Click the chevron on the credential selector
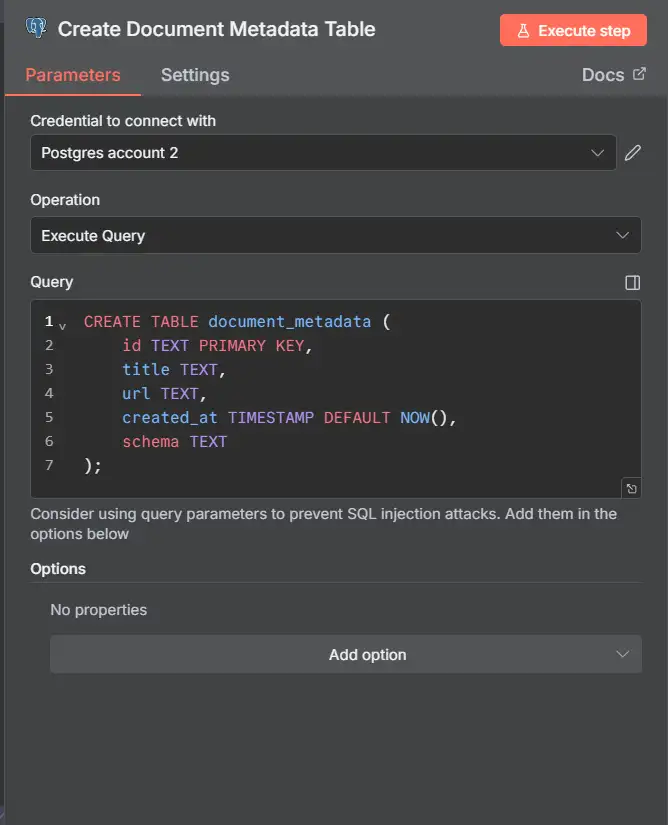The width and height of the screenshot is (668, 825). 598,152
